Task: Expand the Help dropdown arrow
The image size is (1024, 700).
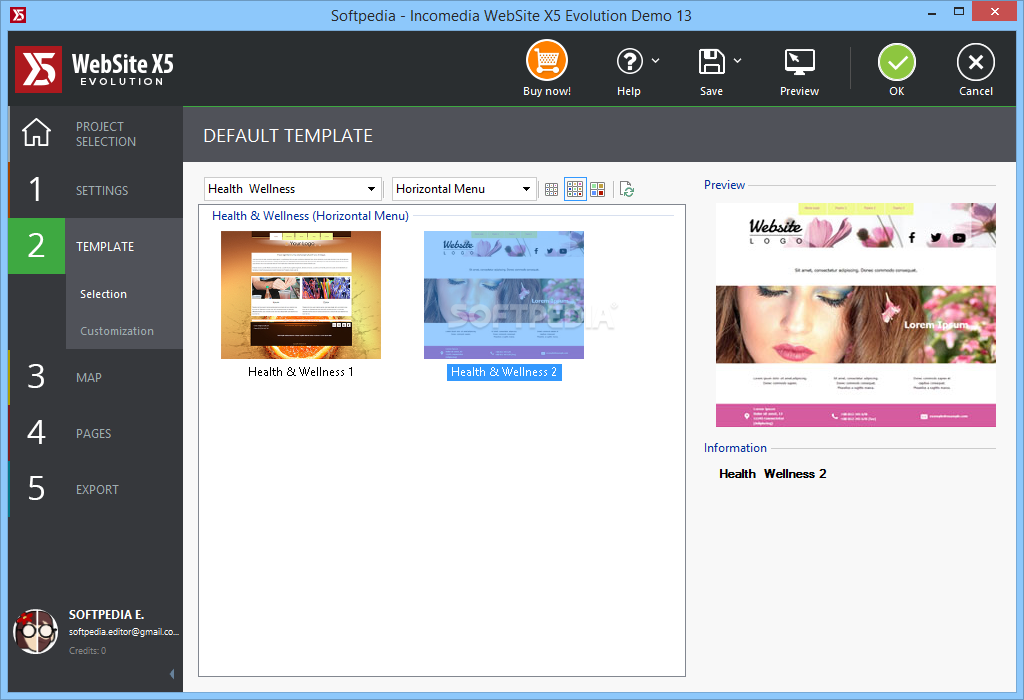Action: [656, 61]
